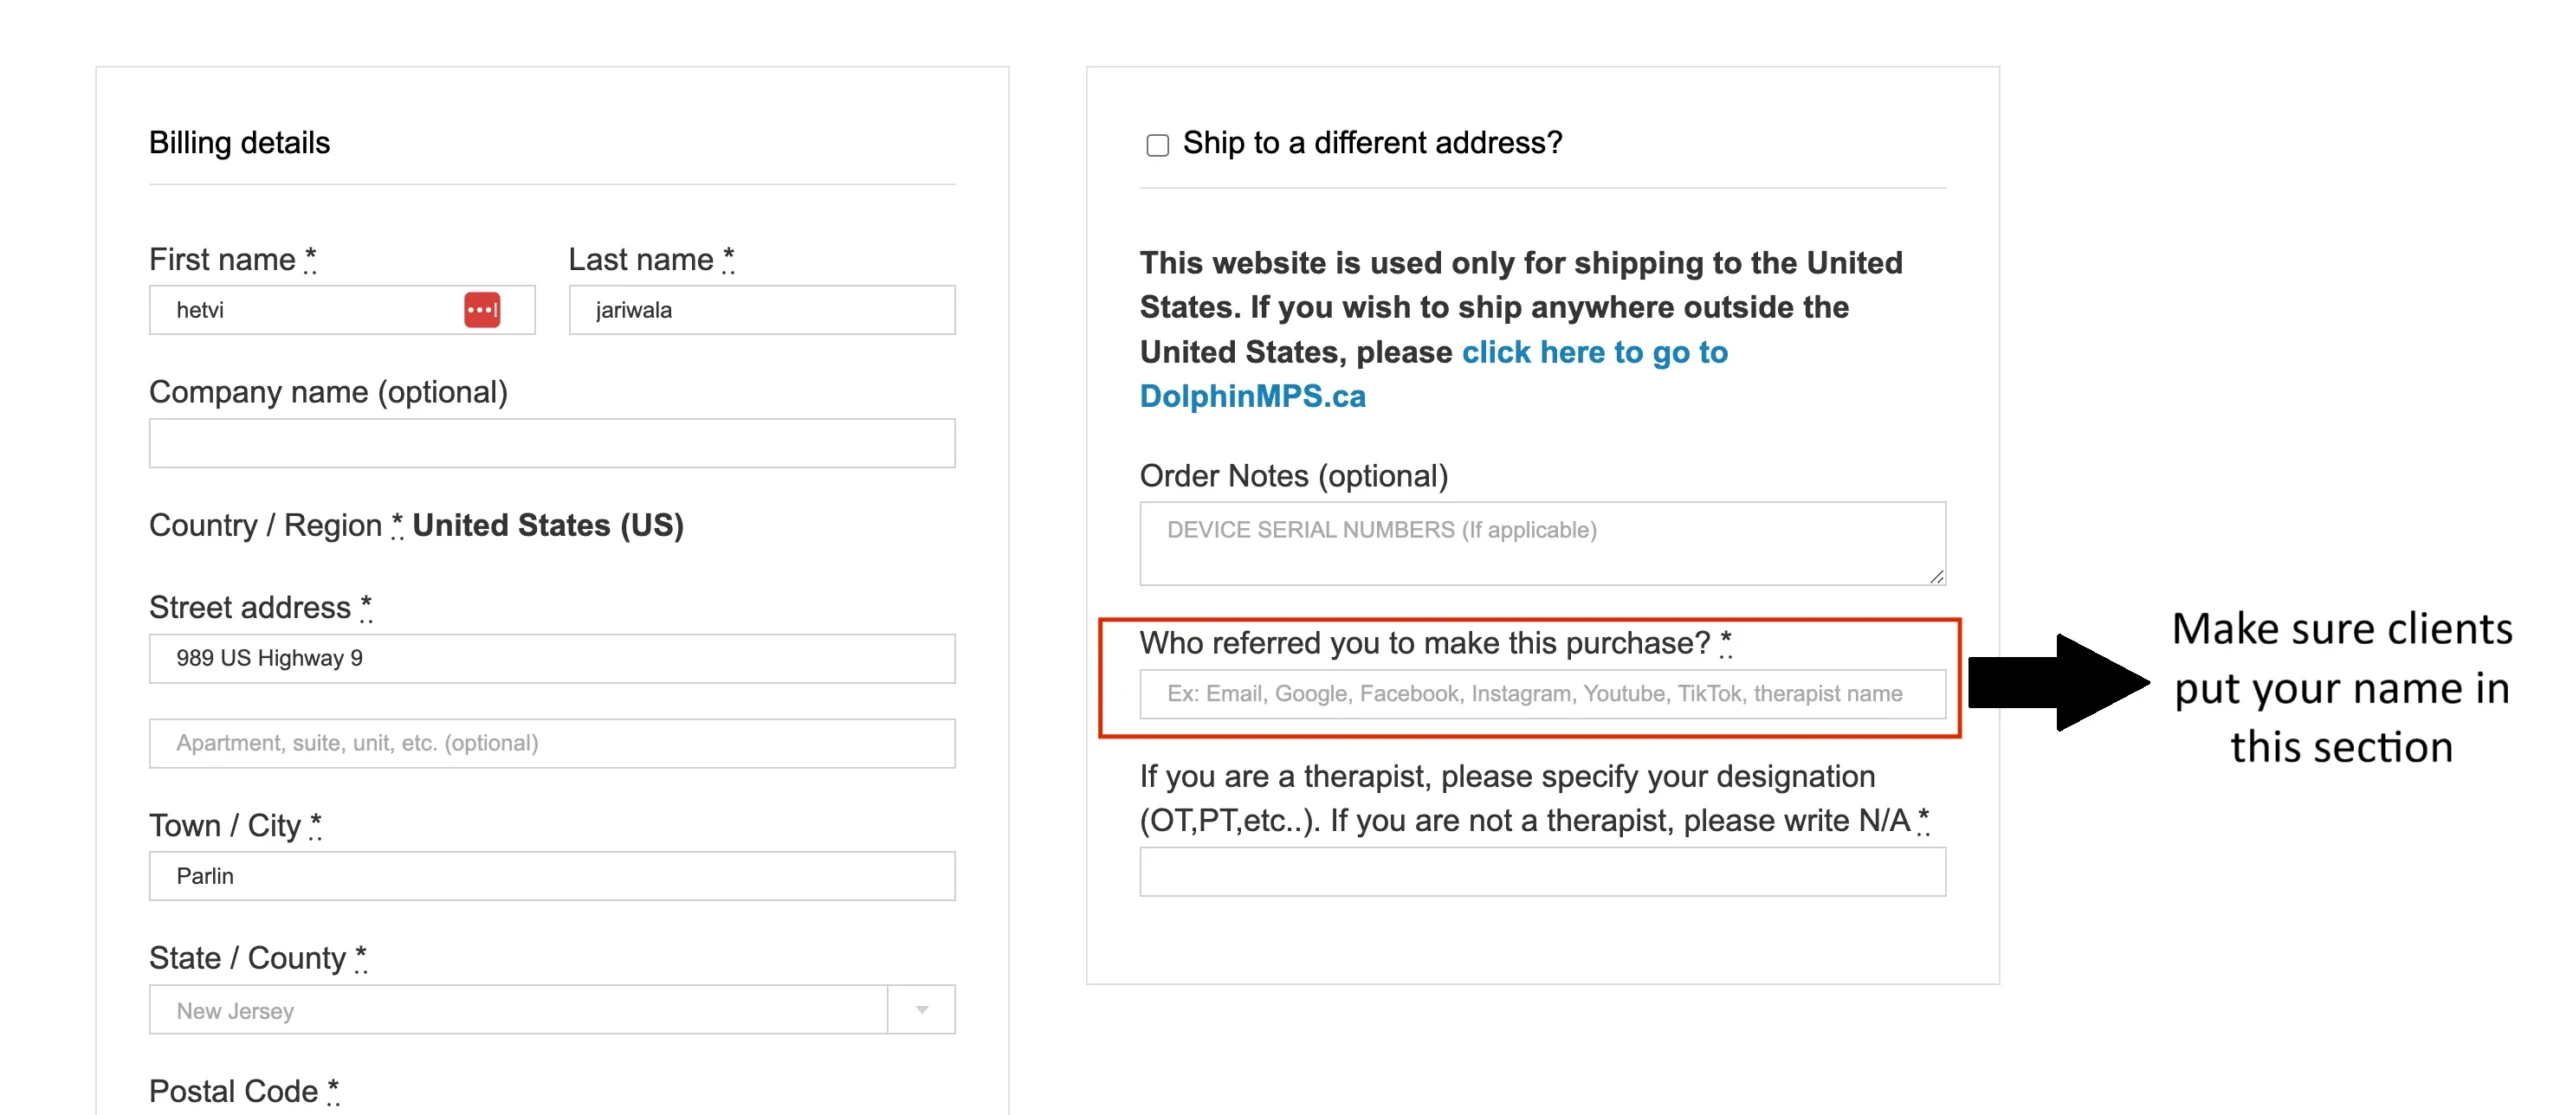Select the Town / City field

point(551,876)
